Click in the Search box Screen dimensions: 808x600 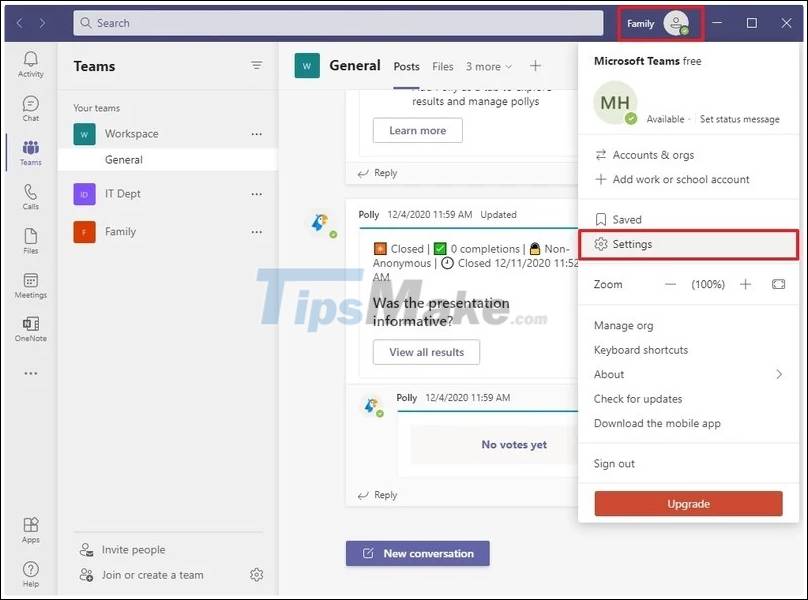tap(338, 23)
